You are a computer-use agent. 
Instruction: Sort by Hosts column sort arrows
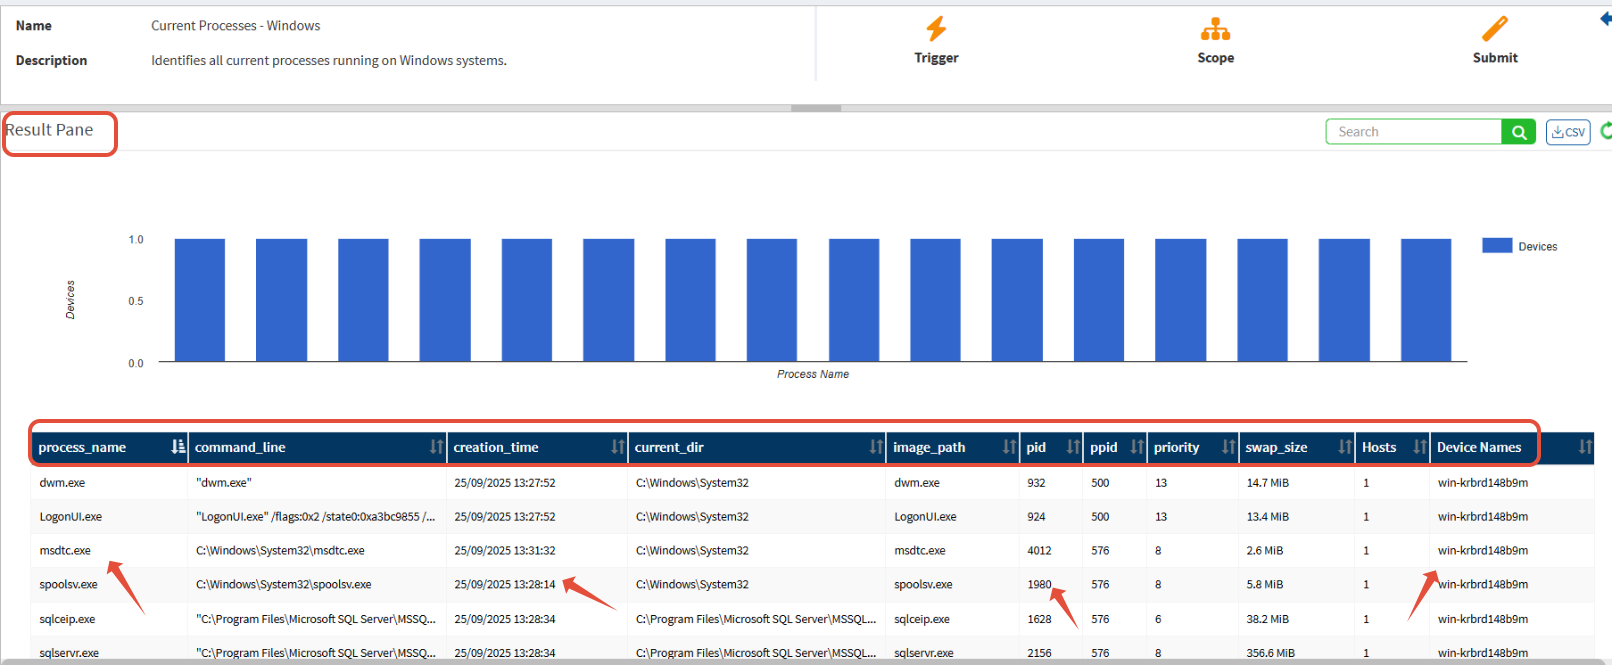point(1419,447)
